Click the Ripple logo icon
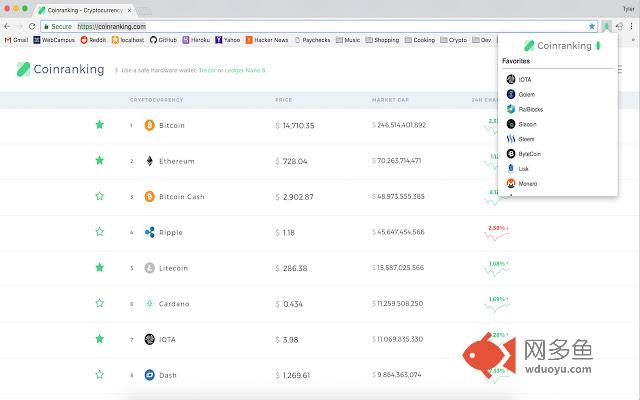The image size is (640, 400). tap(150, 232)
